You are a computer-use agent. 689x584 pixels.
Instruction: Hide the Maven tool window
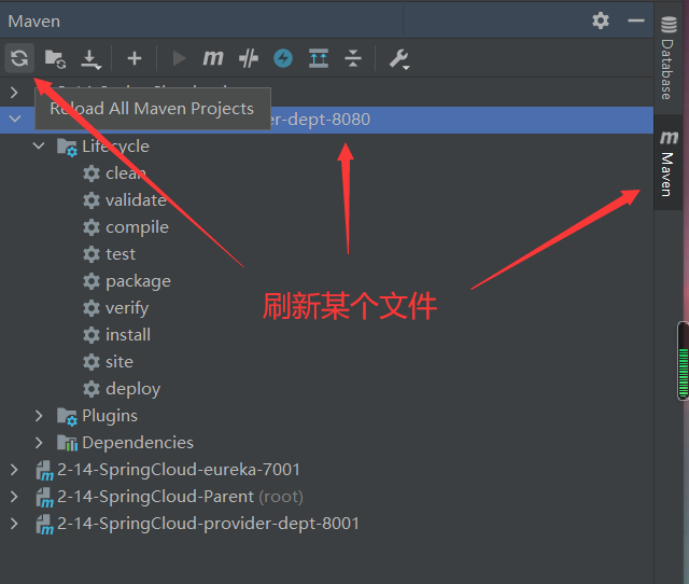[x=636, y=20]
